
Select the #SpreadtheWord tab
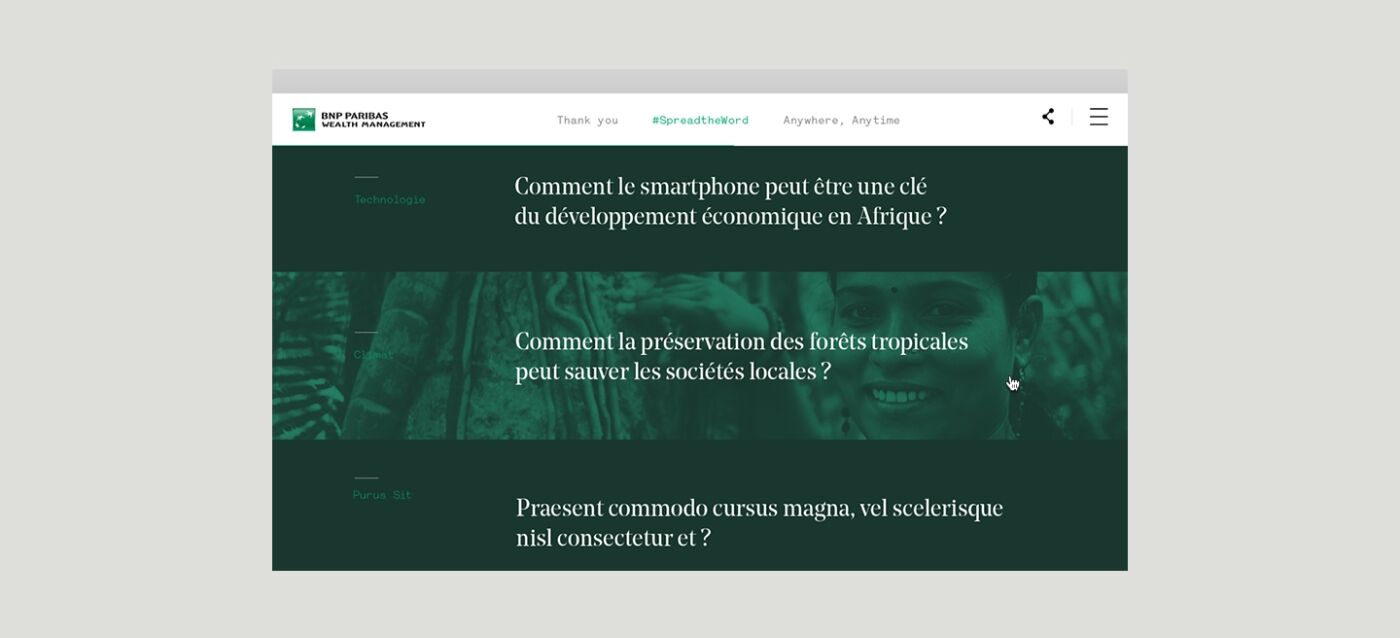[x=700, y=120]
